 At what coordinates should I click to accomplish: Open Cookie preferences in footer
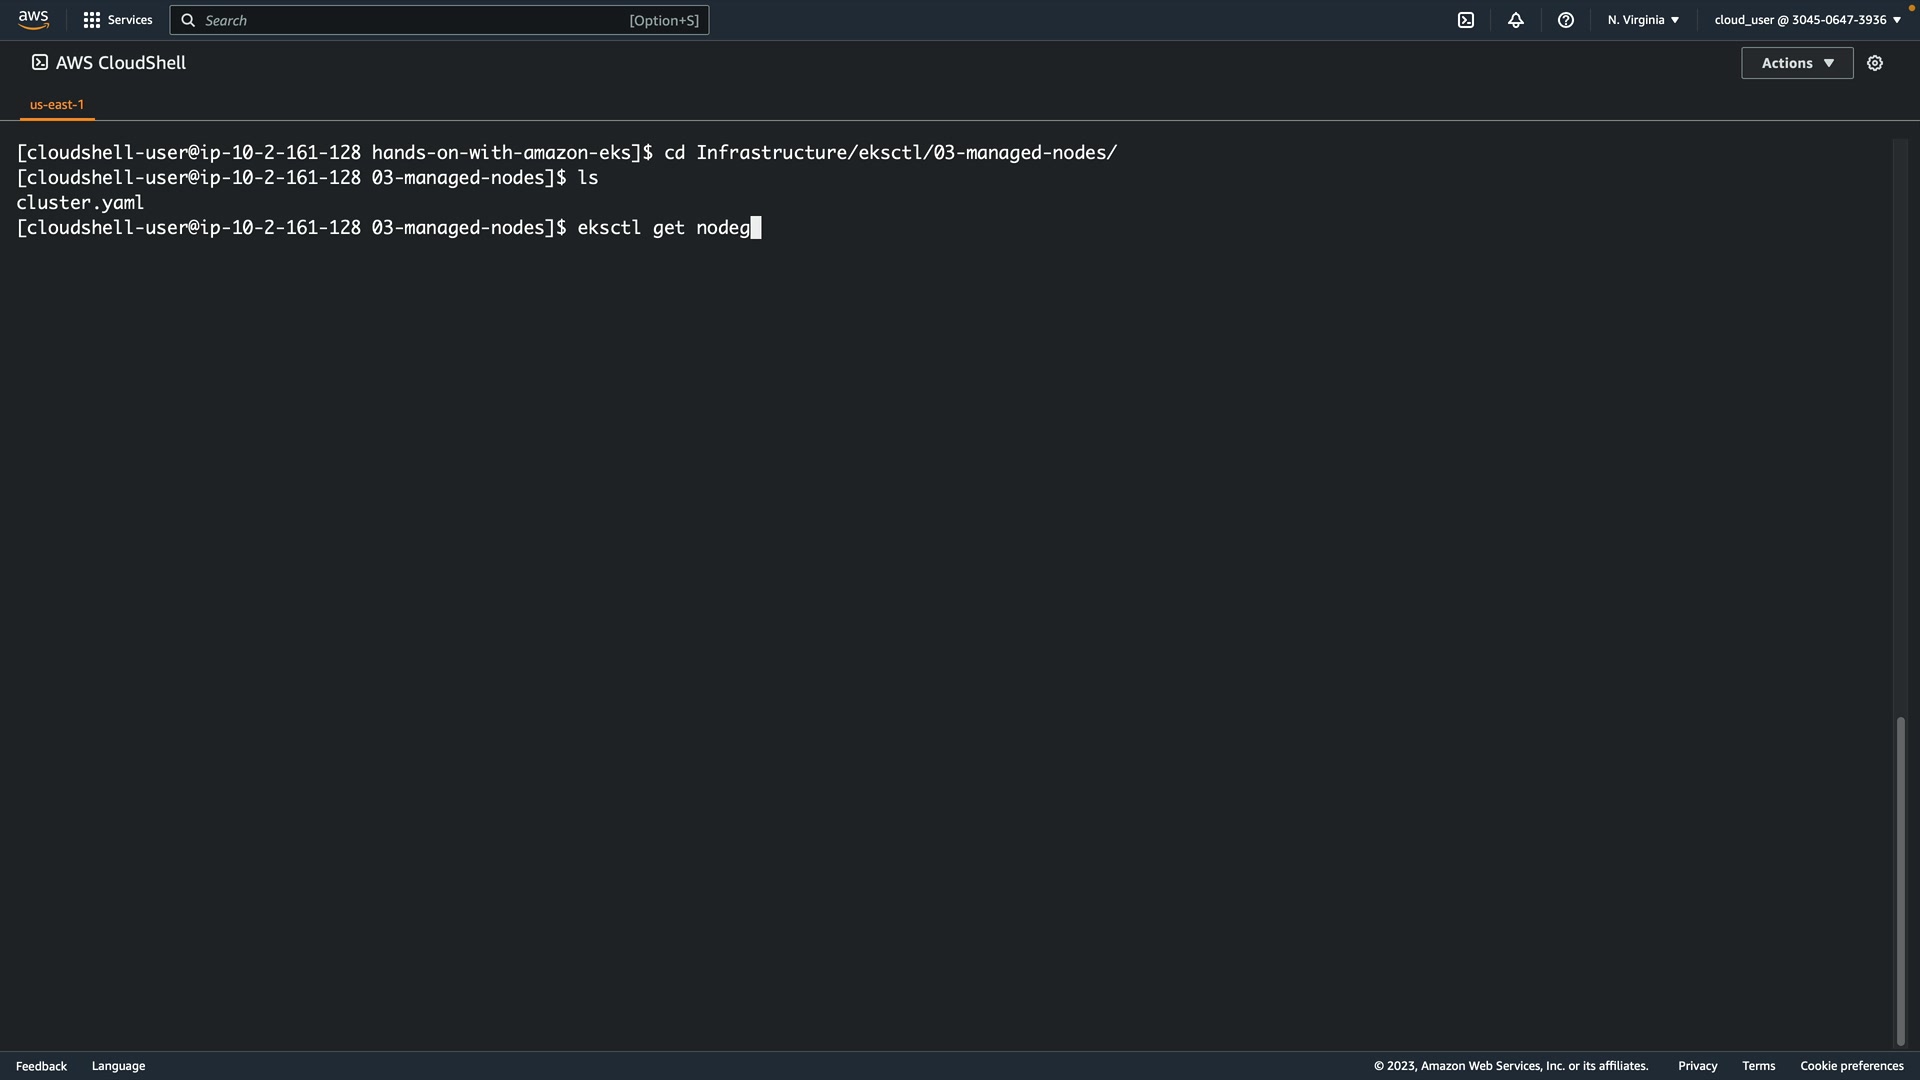point(1851,1066)
